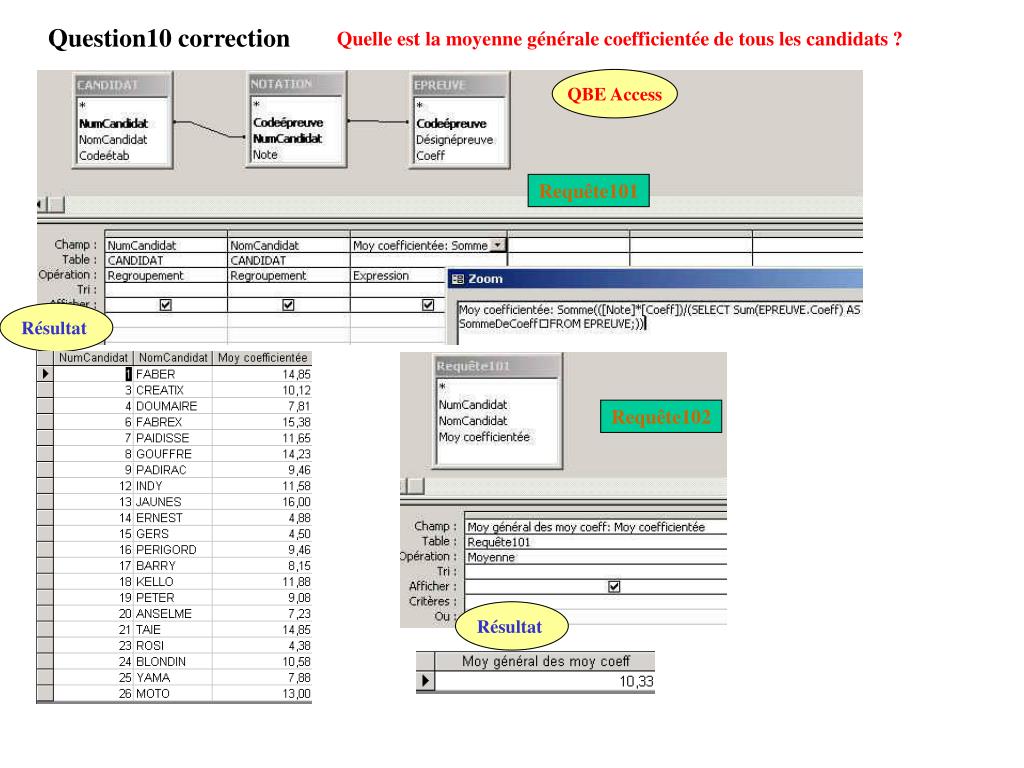Click first Regroupement cell in Opération row

click(166, 276)
